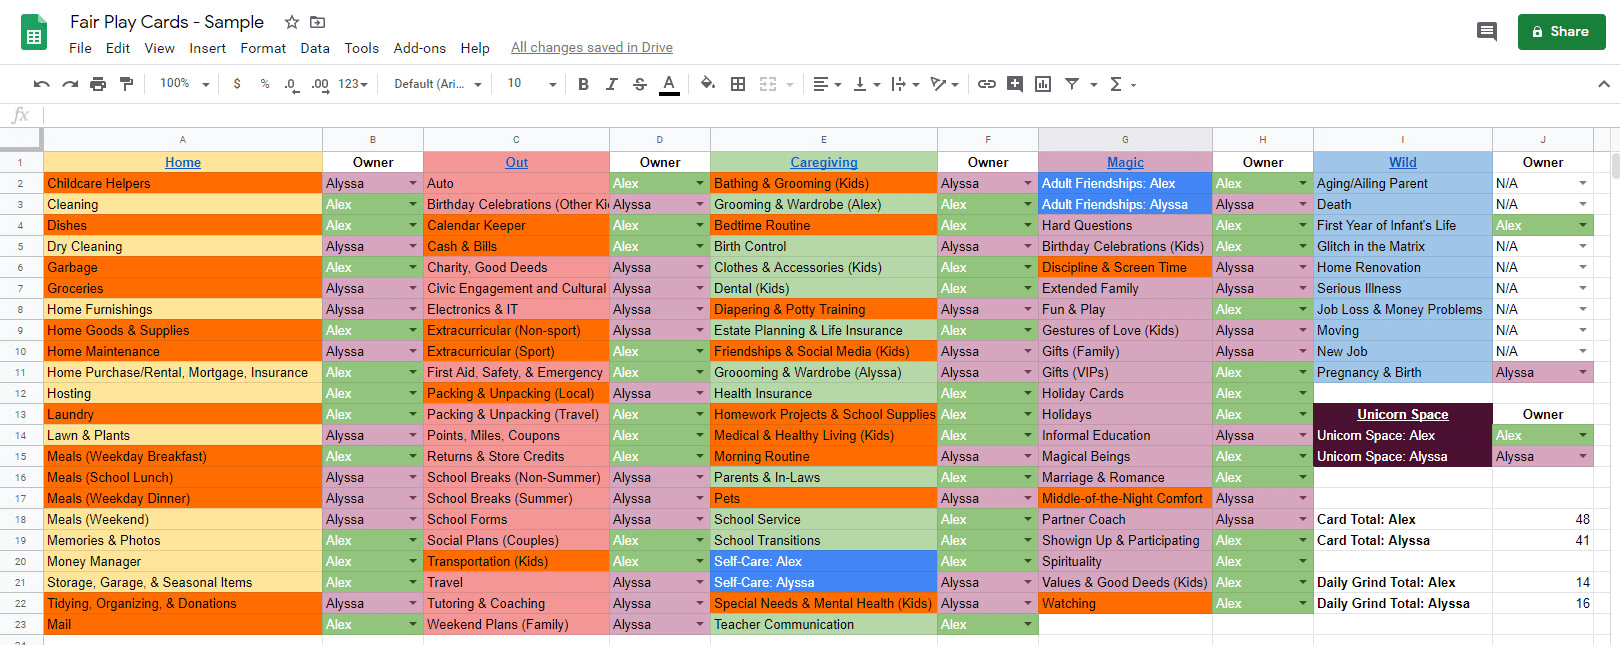Open the Google Sheets home icon
The image size is (1620, 645).
point(34,32)
